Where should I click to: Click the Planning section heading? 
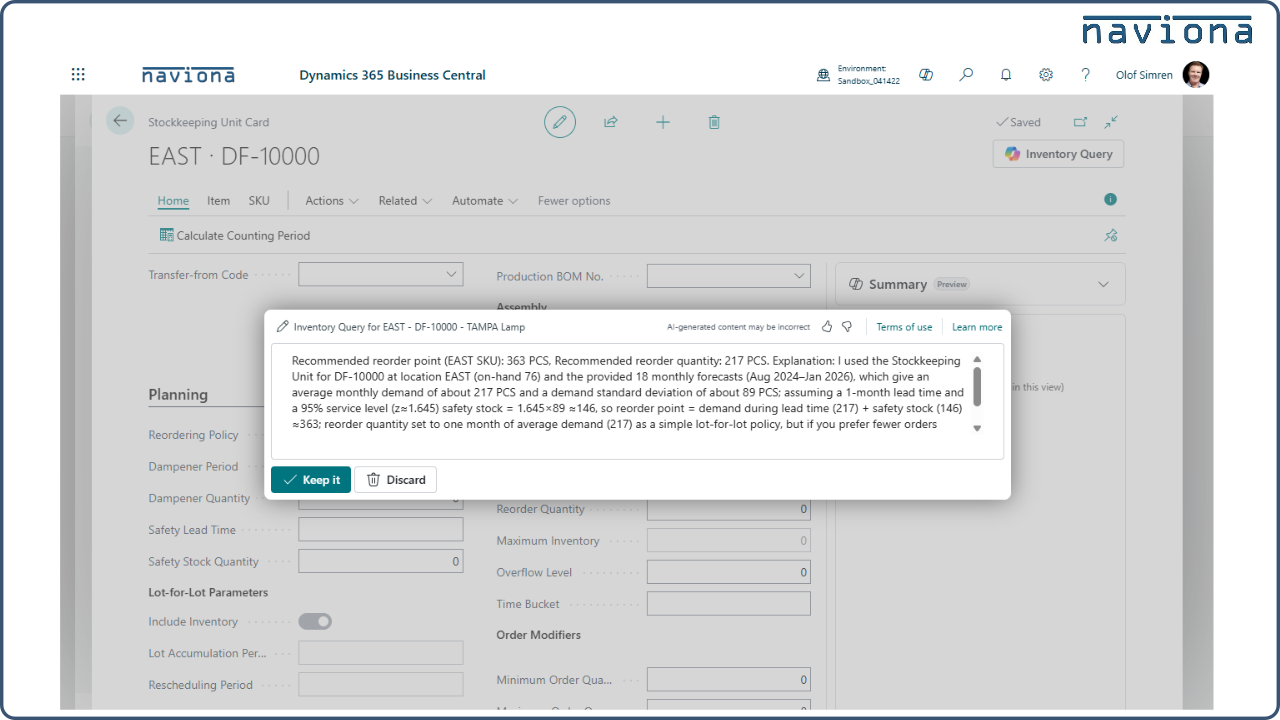178,394
